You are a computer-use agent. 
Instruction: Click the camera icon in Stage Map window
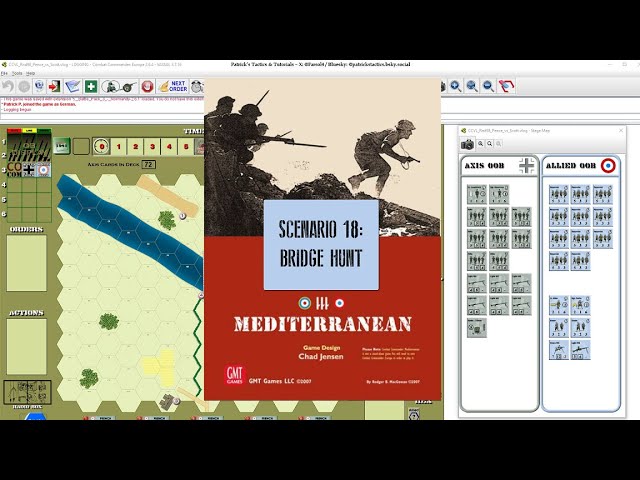(x=468, y=144)
